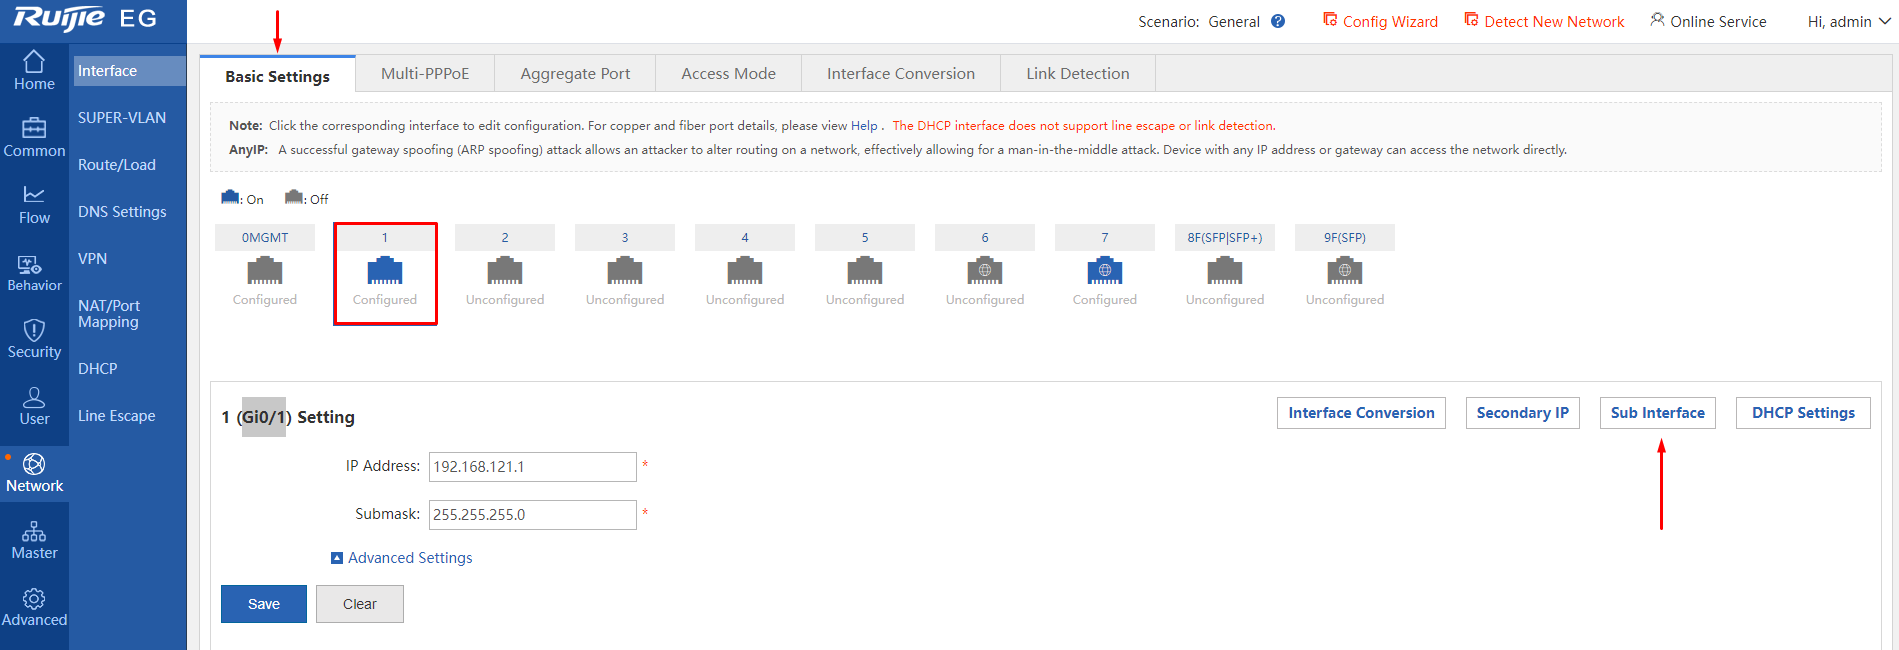Screen dimensions: 1899x650
Task: Open the Config Wizard link
Action: coord(1380,21)
